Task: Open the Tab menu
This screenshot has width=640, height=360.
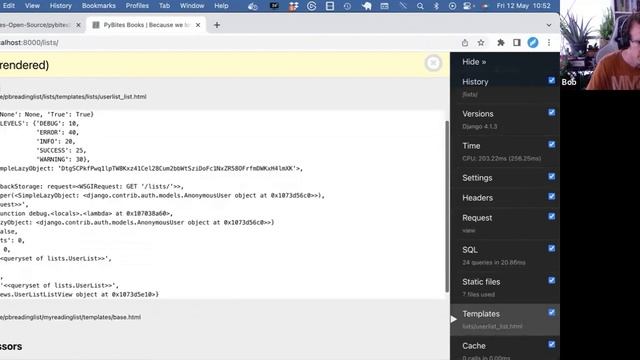Action: [x=164, y=6]
